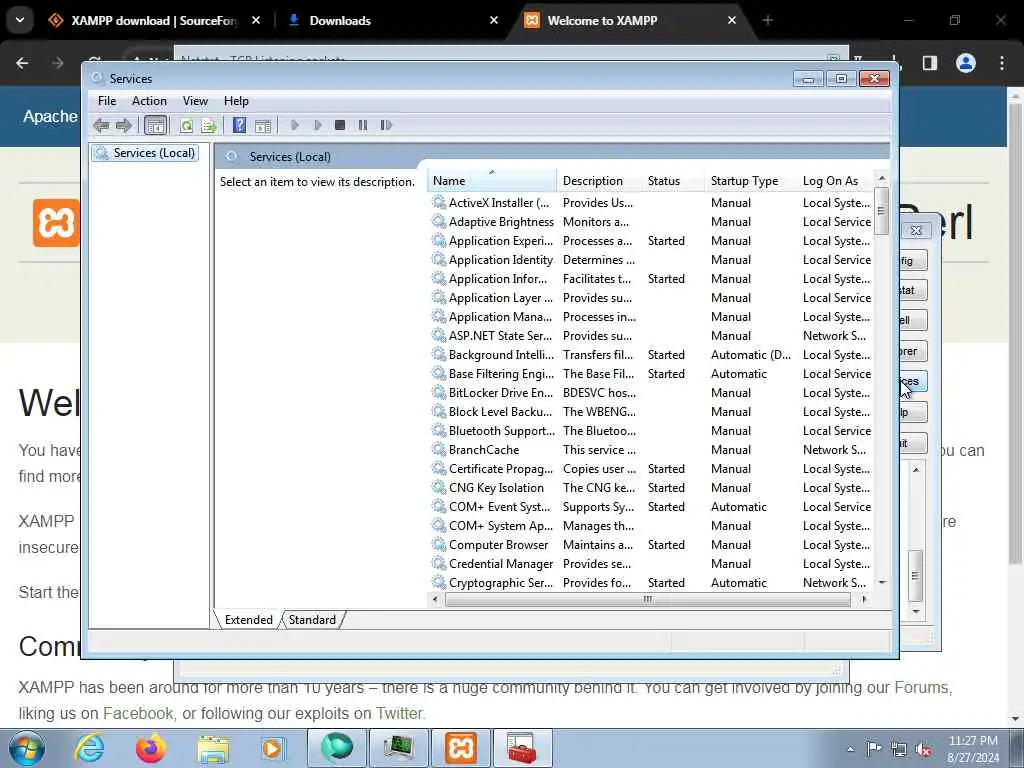This screenshot has height=768, width=1024.
Task: Select the Background Intelligent Transfer service name
Action: 501,355
